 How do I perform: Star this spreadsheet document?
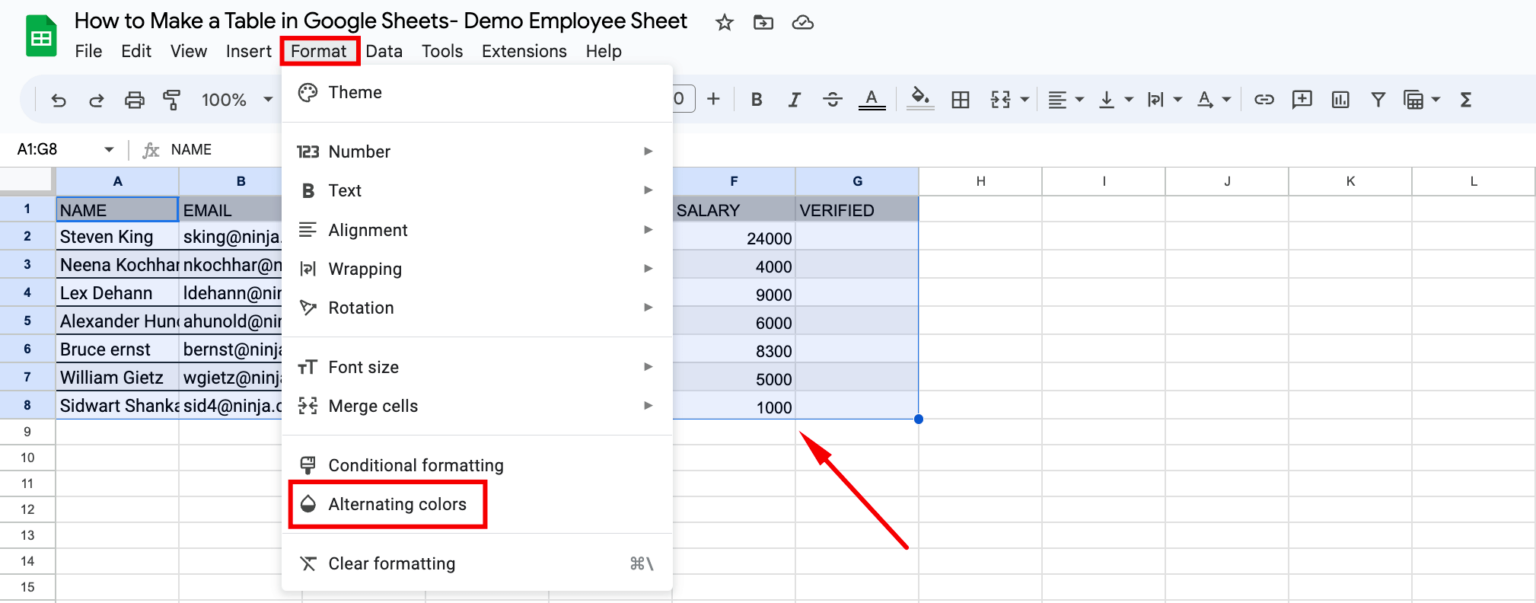(x=723, y=21)
